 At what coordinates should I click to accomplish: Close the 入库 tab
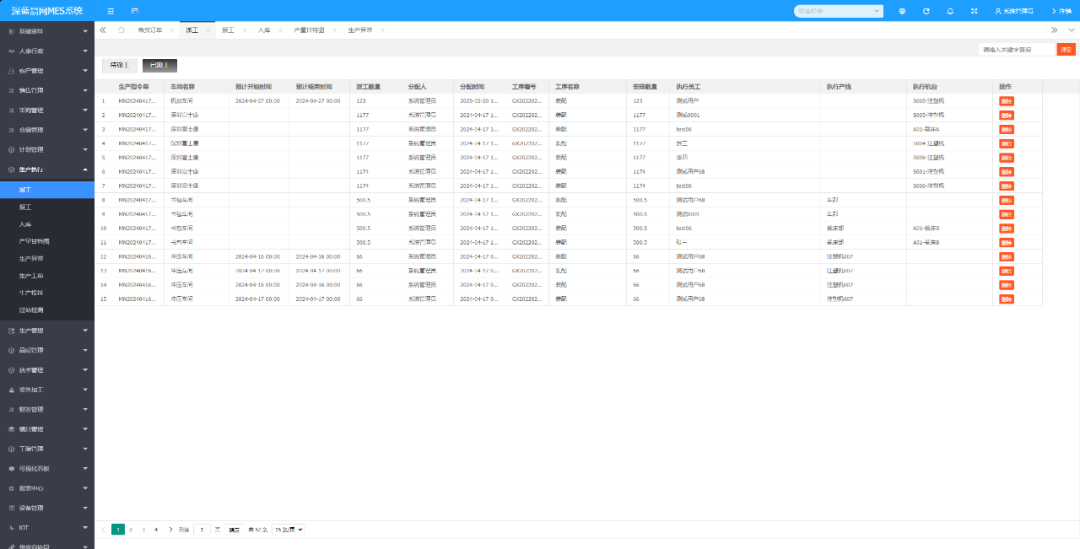click(280, 30)
